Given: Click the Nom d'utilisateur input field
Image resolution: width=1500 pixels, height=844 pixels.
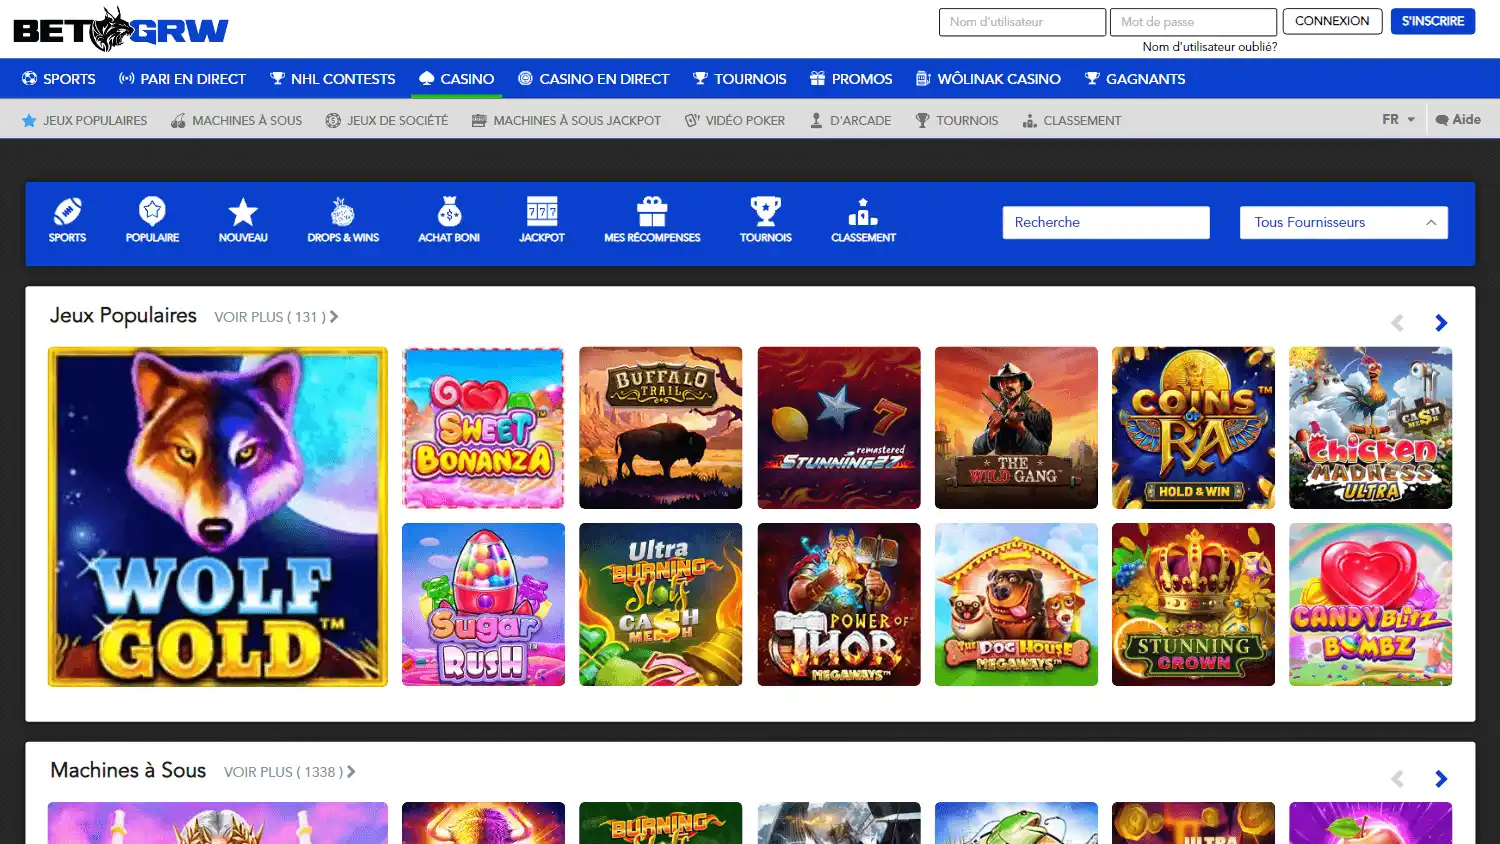Looking at the screenshot, I should pos(1022,22).
